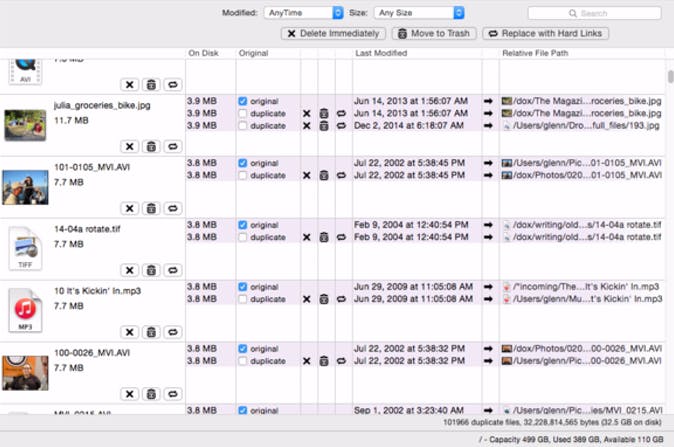Trash the 100-0026_MVI.AVI group
The image size is (674, 447).
pyautogui.click(x=151, y=394)
